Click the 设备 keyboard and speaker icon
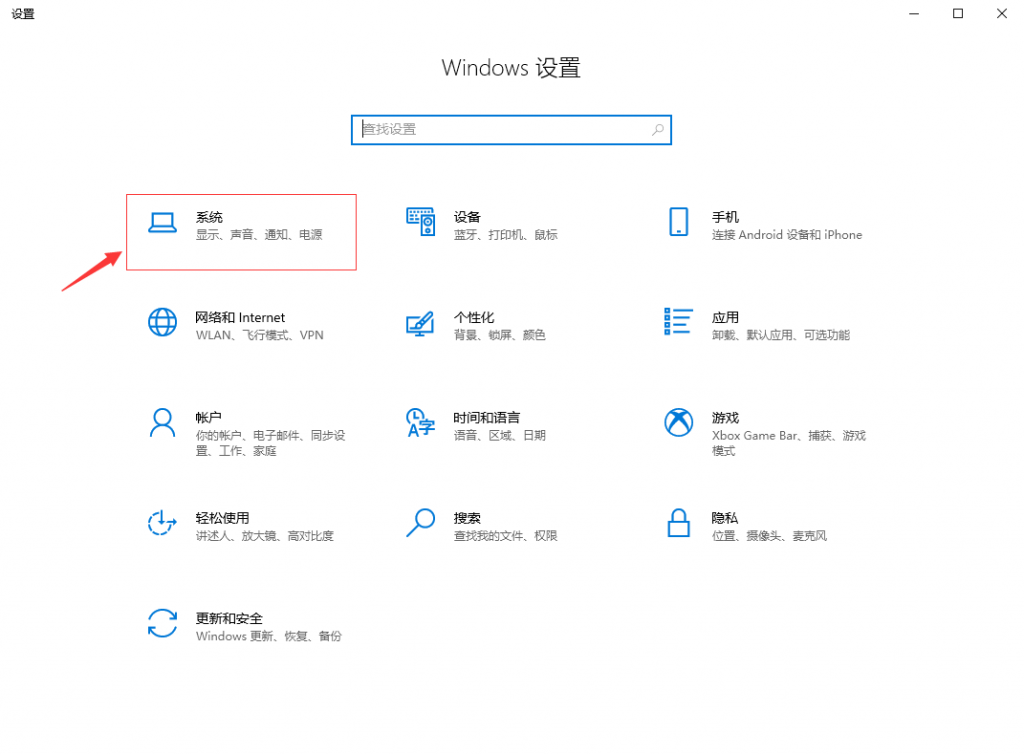This screenshot has width=1024, height=755. point(421,222)
